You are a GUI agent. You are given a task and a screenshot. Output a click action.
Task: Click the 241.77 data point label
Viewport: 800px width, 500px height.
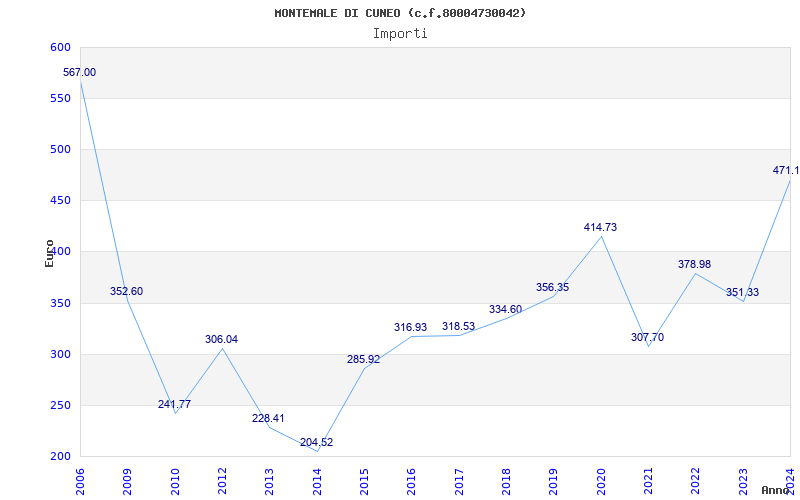[174, 404]
